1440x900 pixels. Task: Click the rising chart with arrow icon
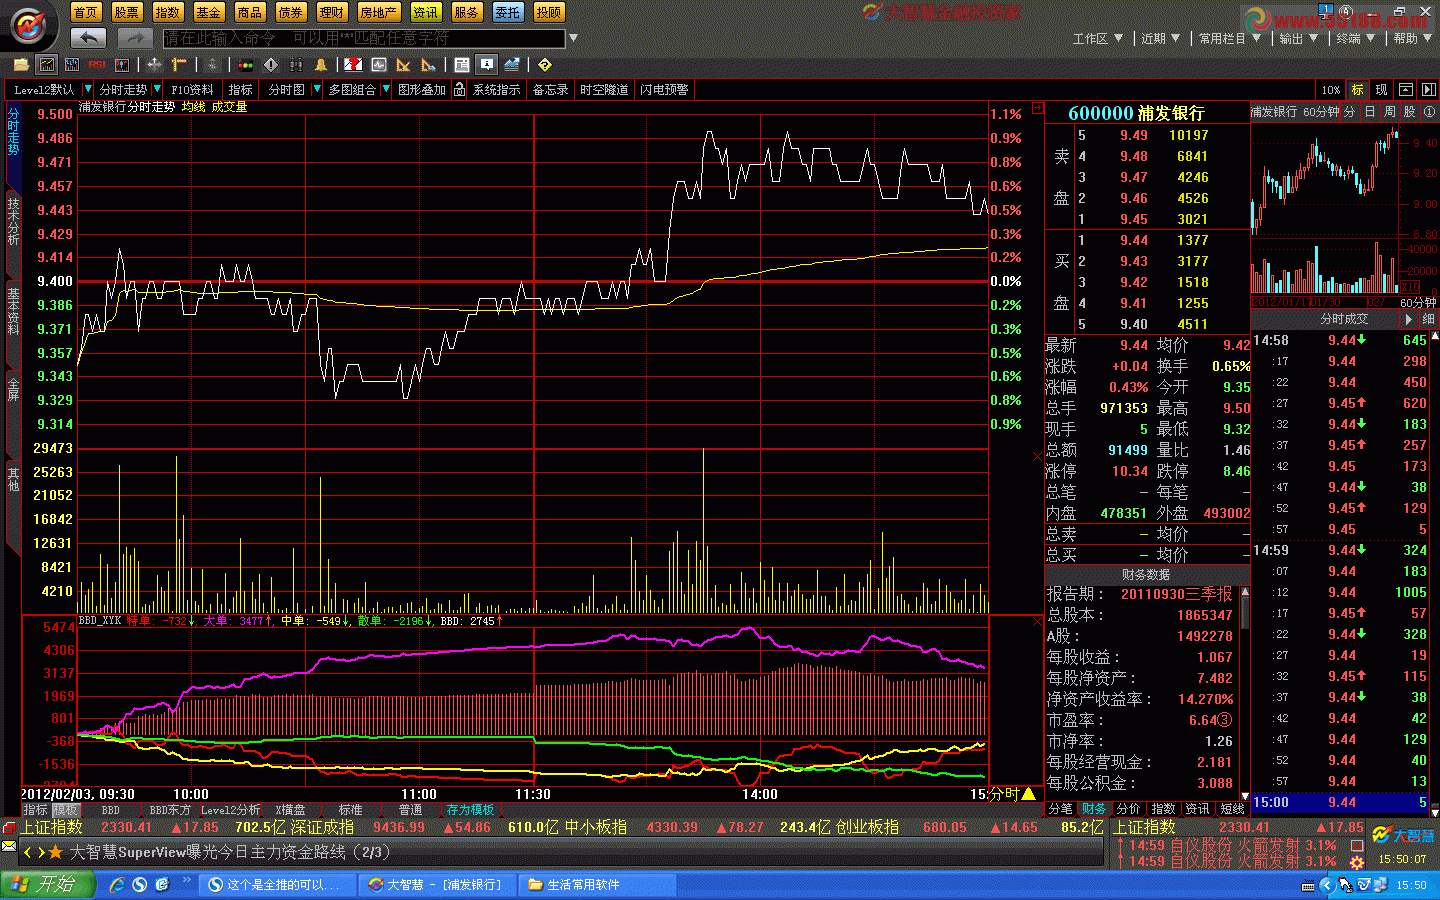(512, 65)
